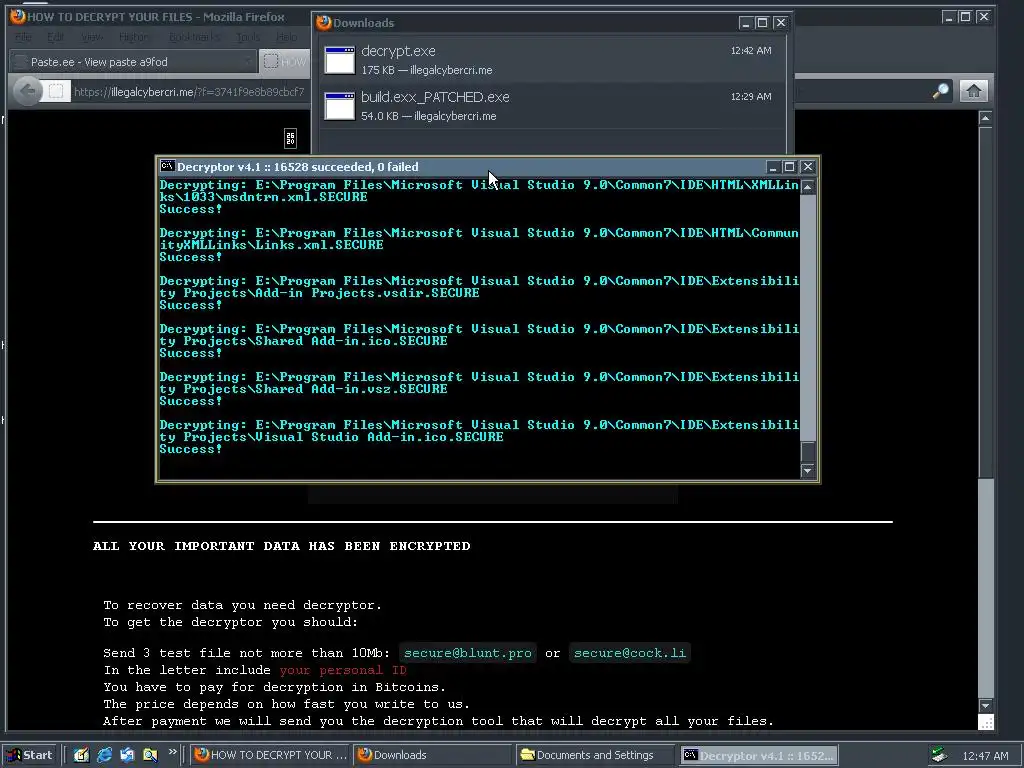Maximize the Downloads window
Image resolution: width=1024 pixels, height=768 pixels.
point(762,23)
